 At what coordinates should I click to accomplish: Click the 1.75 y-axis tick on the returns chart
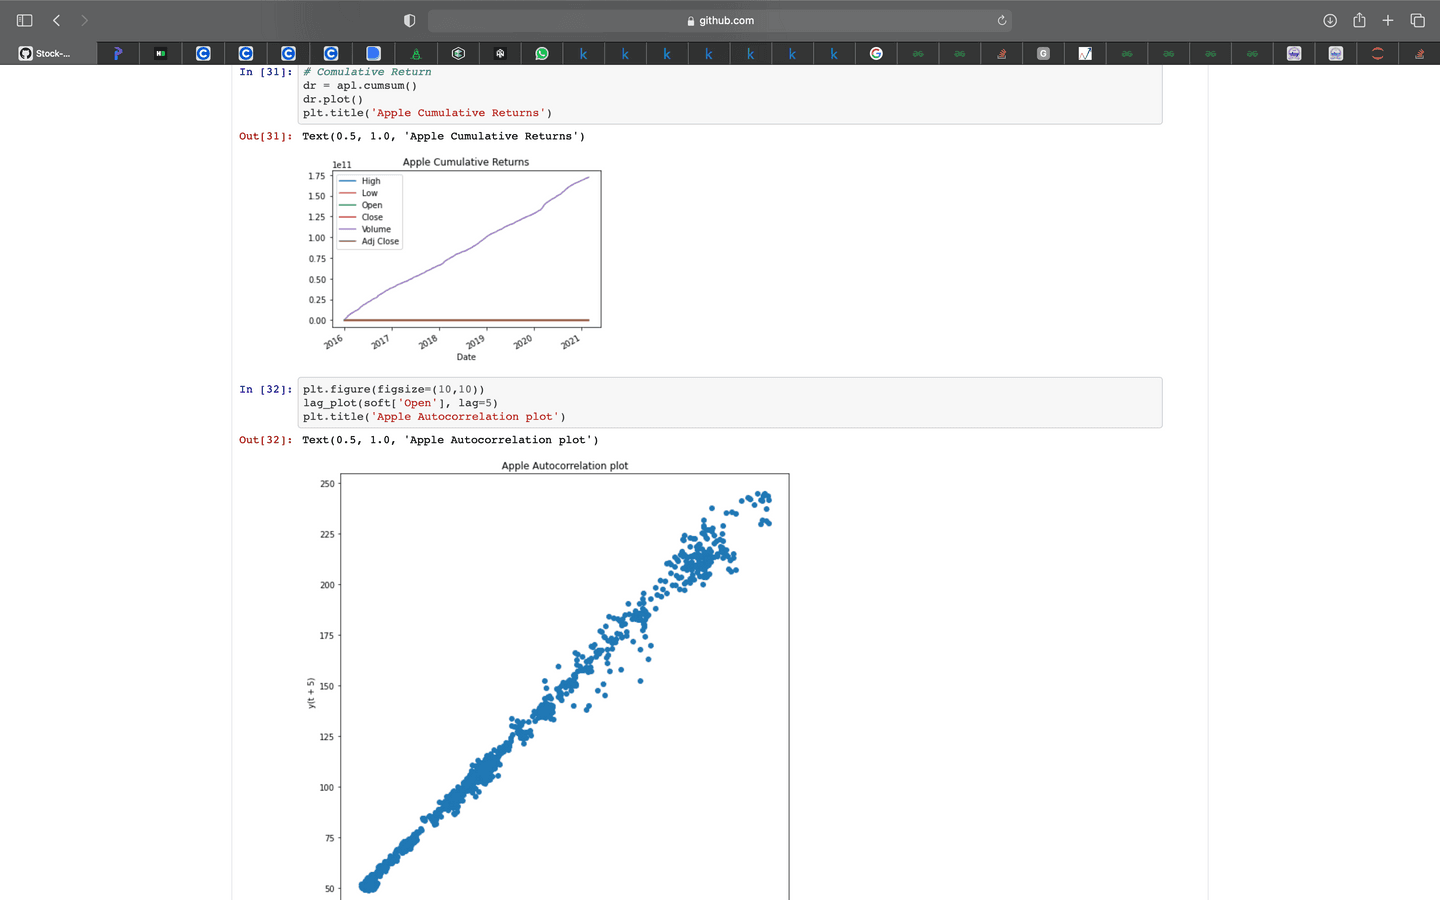(x=317, y=176)
